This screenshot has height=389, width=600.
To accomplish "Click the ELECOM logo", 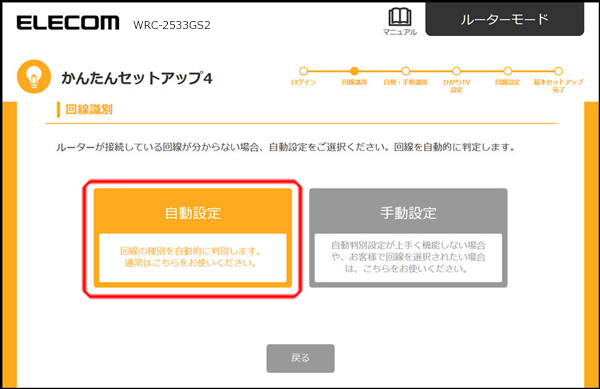I will click(x=68, y=23).
